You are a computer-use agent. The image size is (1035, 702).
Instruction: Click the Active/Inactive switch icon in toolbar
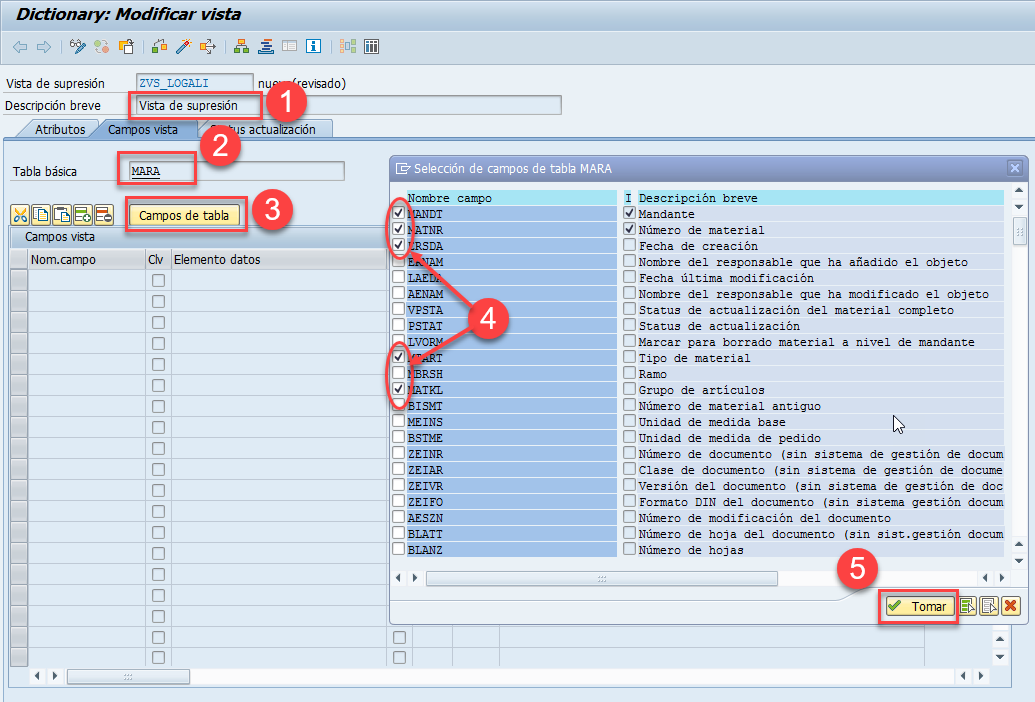(x=102, y=47)
